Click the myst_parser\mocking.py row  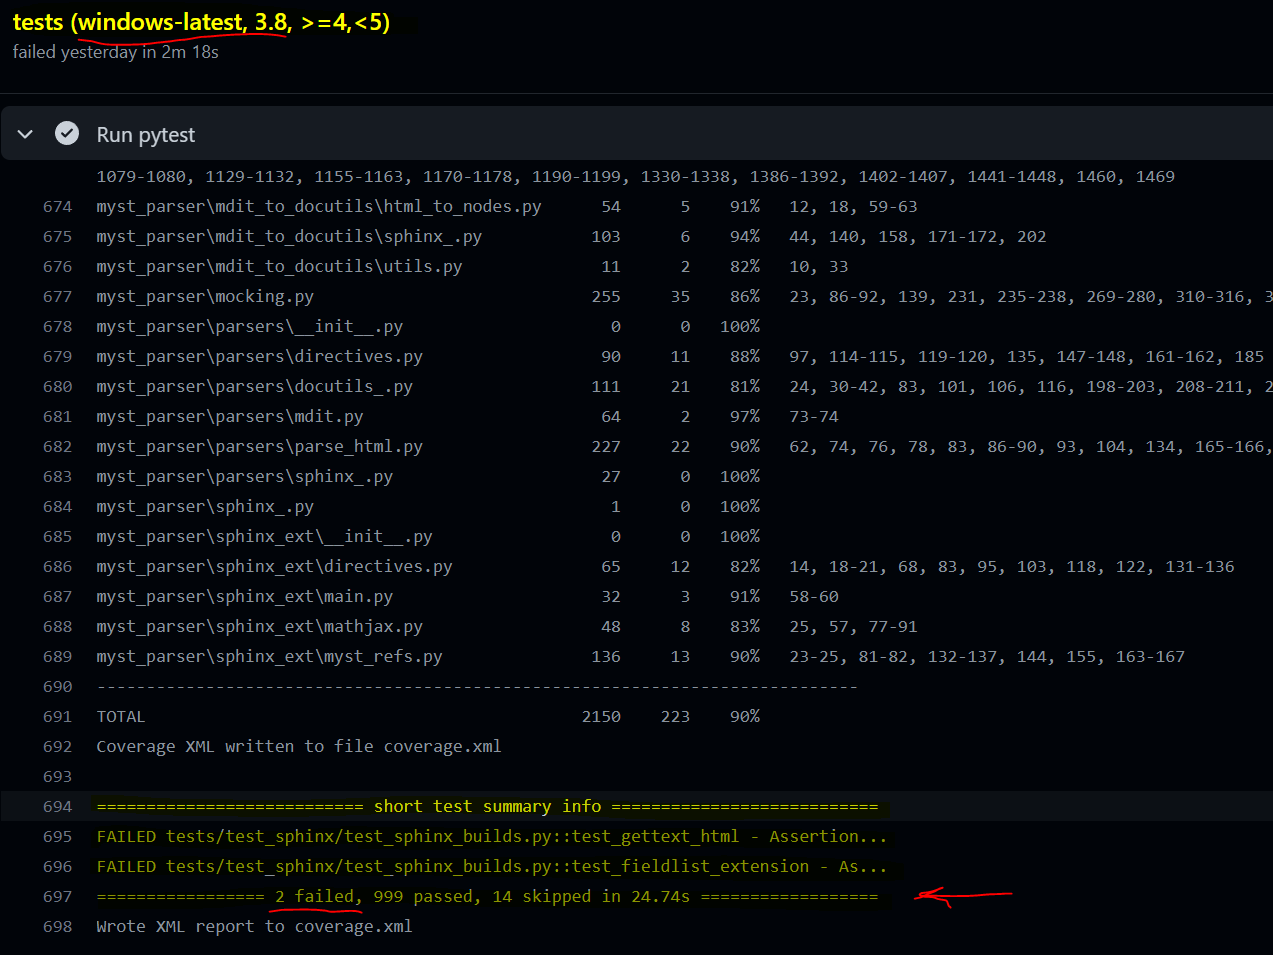coord(636,297)
